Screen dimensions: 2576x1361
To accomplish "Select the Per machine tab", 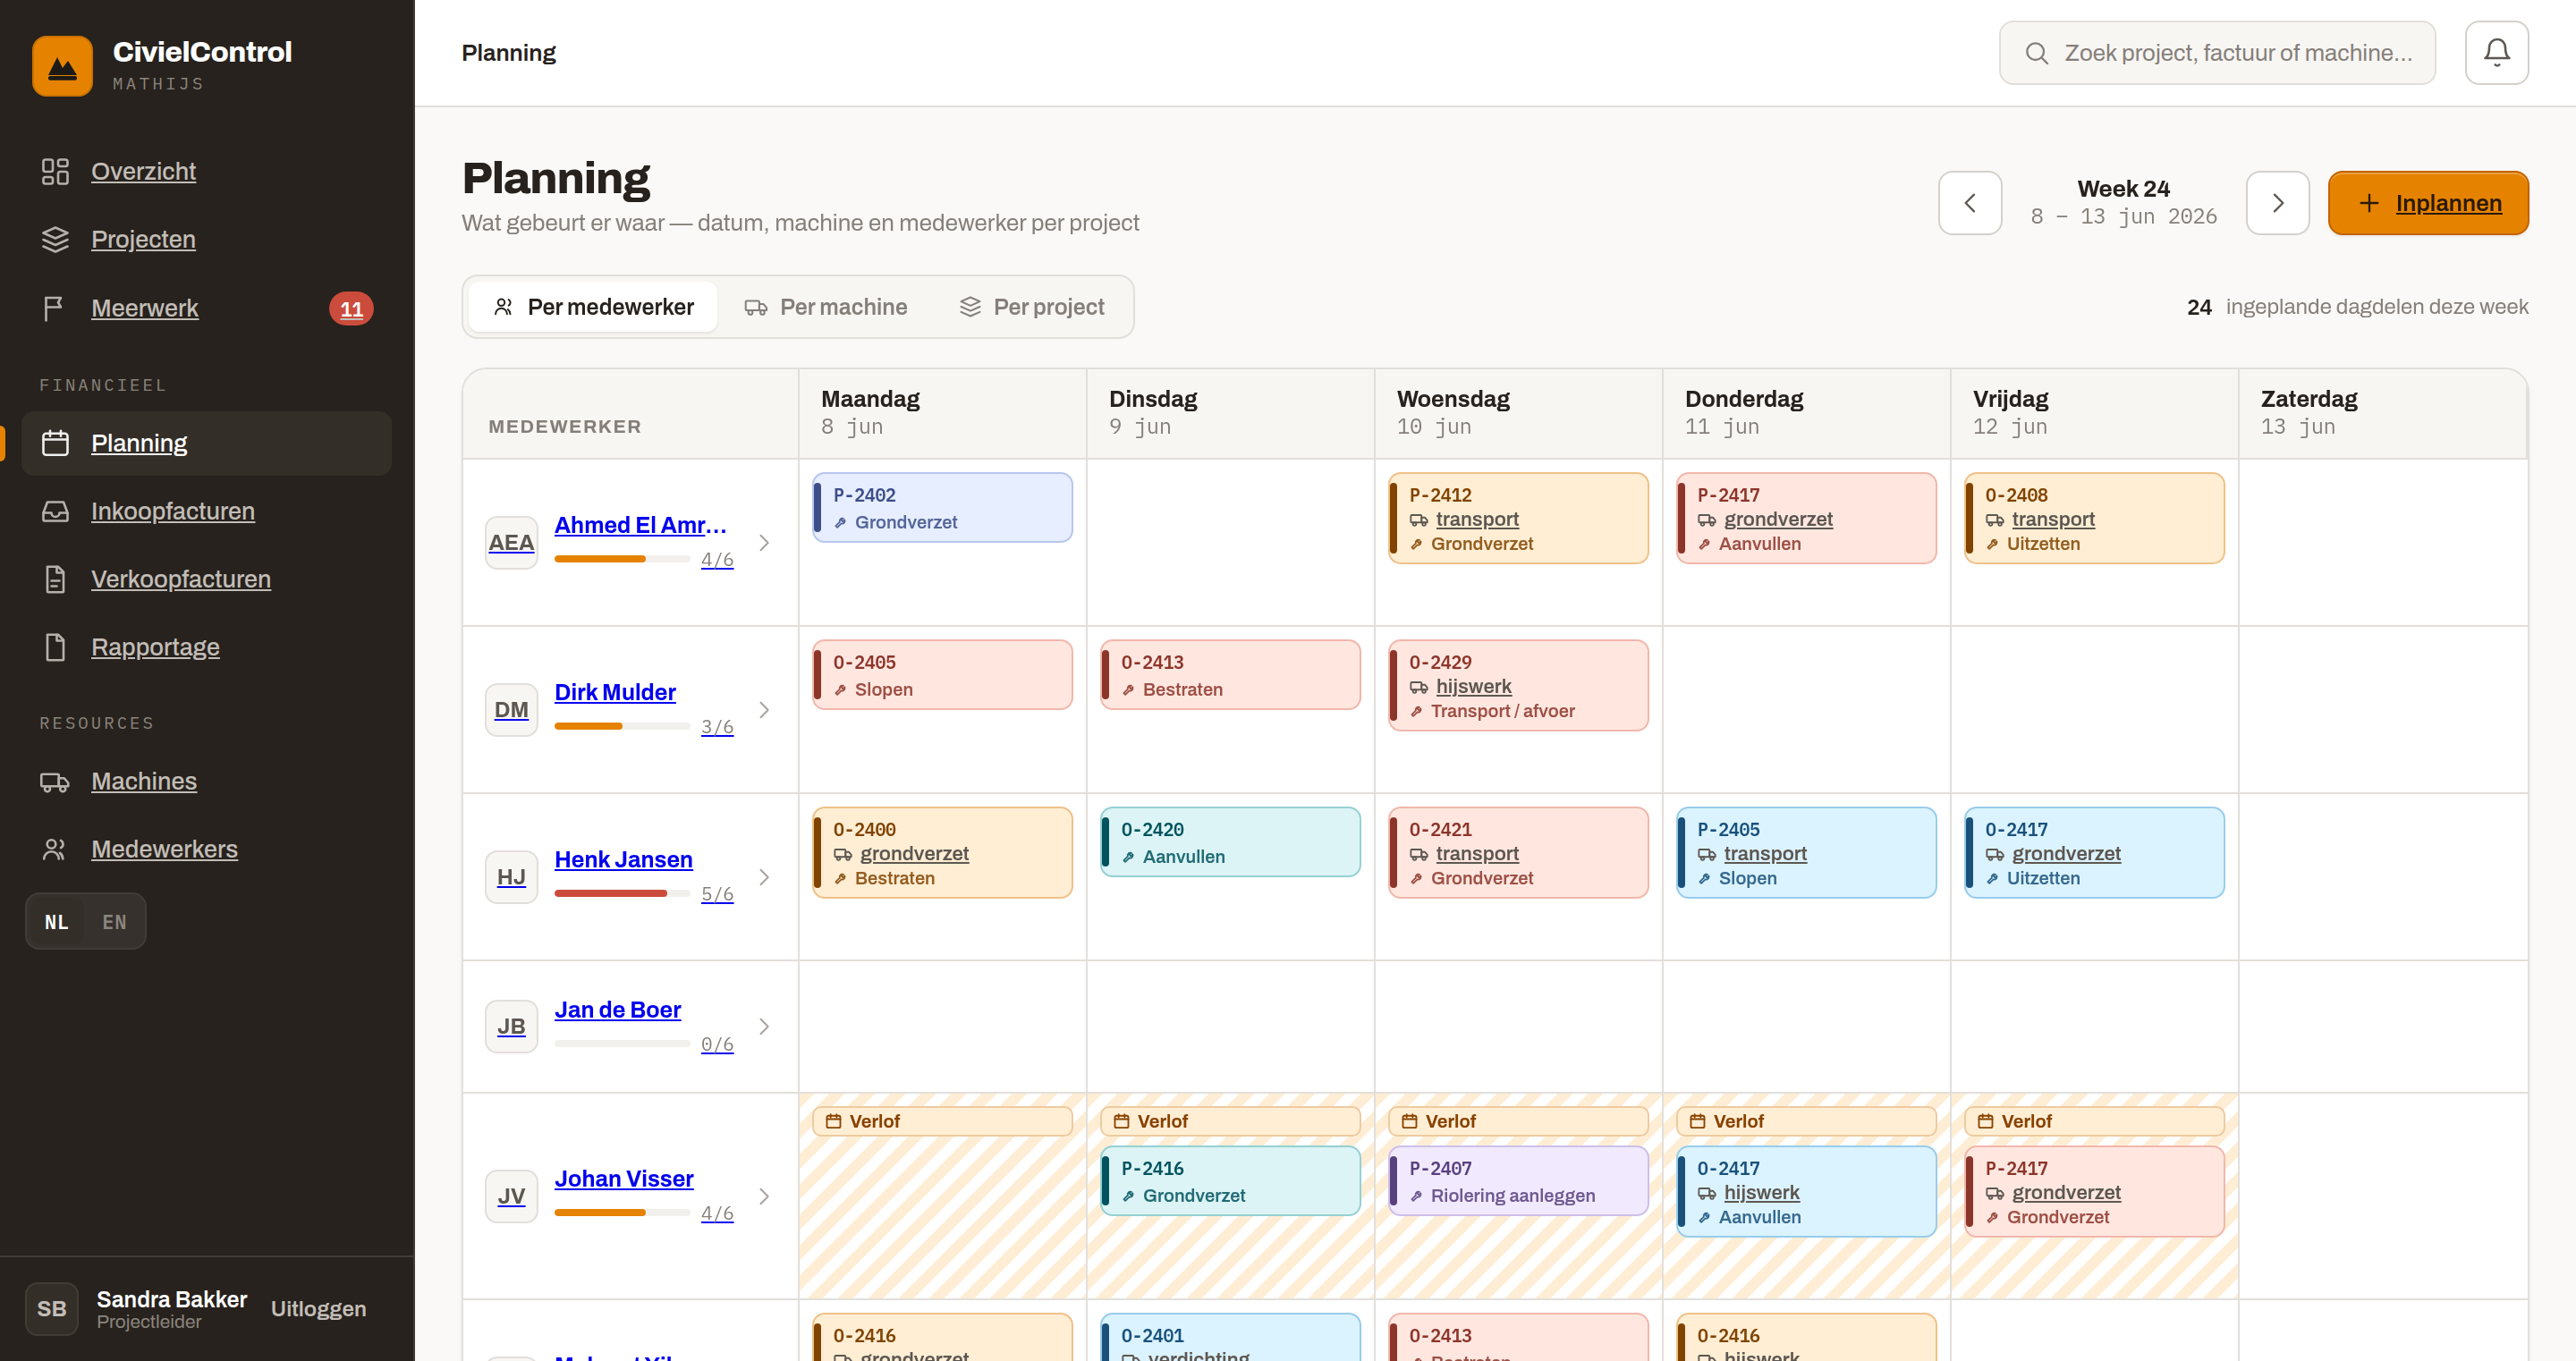I will coord(825,307).
